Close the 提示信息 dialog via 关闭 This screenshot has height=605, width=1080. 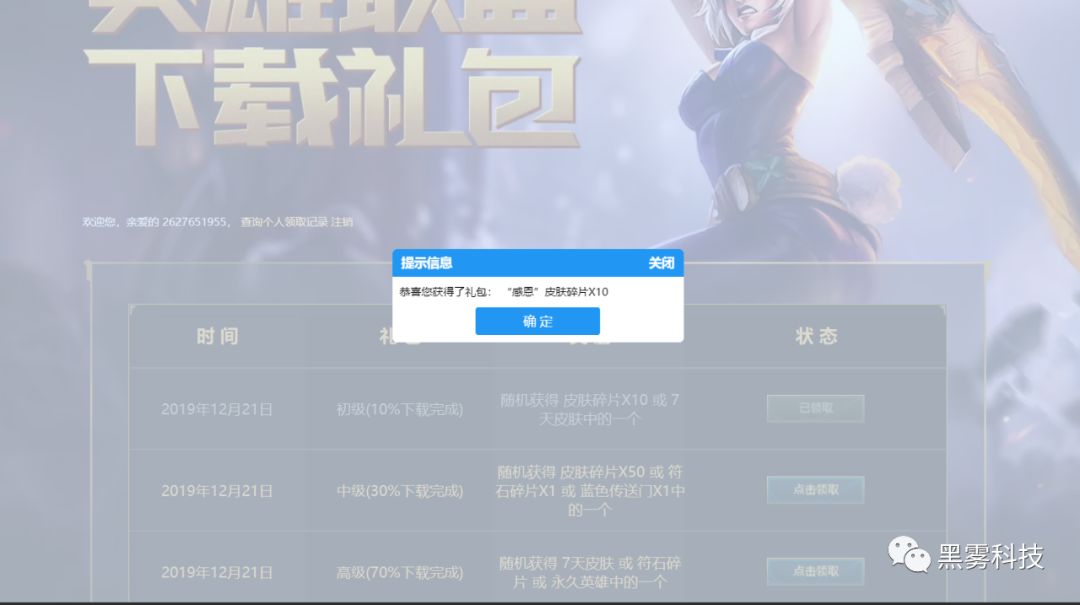tap(661, 263)
